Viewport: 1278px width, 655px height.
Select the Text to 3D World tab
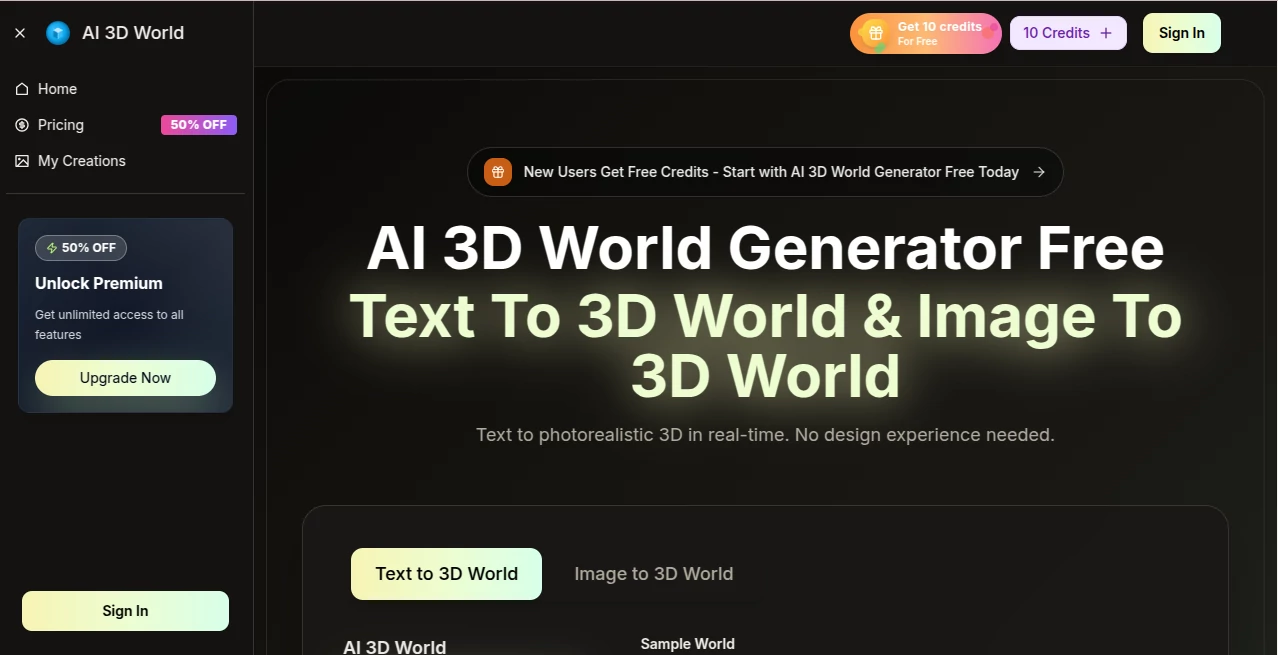click(x=446, y=573)
